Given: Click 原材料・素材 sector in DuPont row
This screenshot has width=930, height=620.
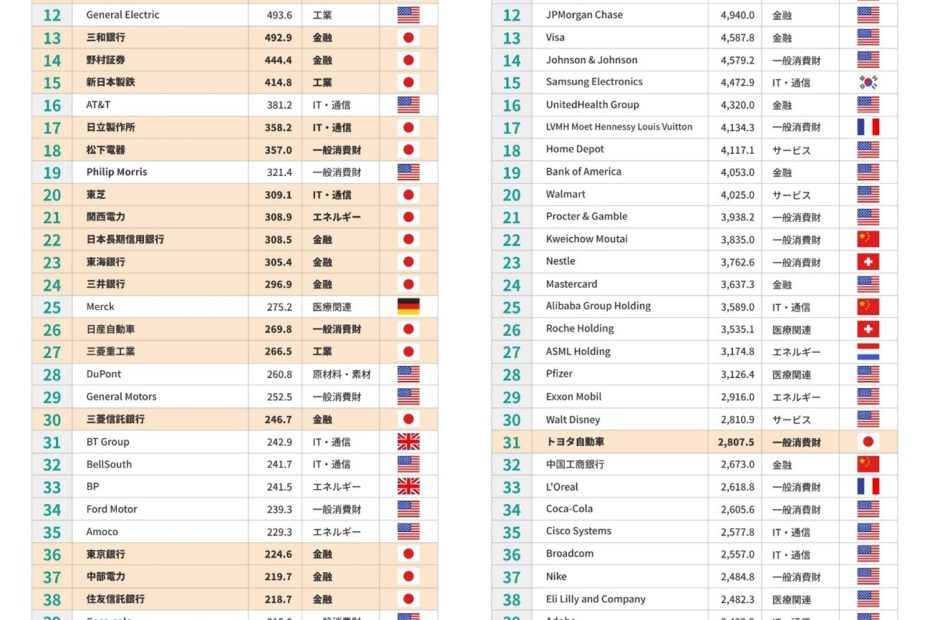Looking at the screenshot, I should point(342,374).
